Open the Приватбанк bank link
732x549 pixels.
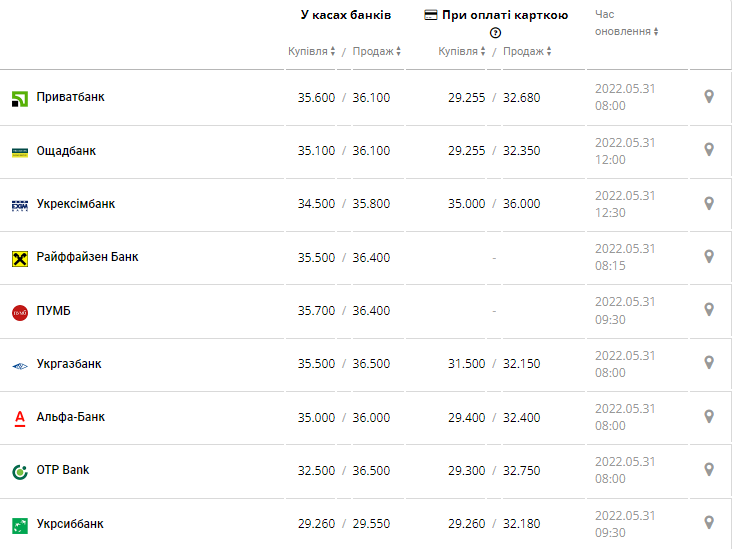tap(70, 97)
